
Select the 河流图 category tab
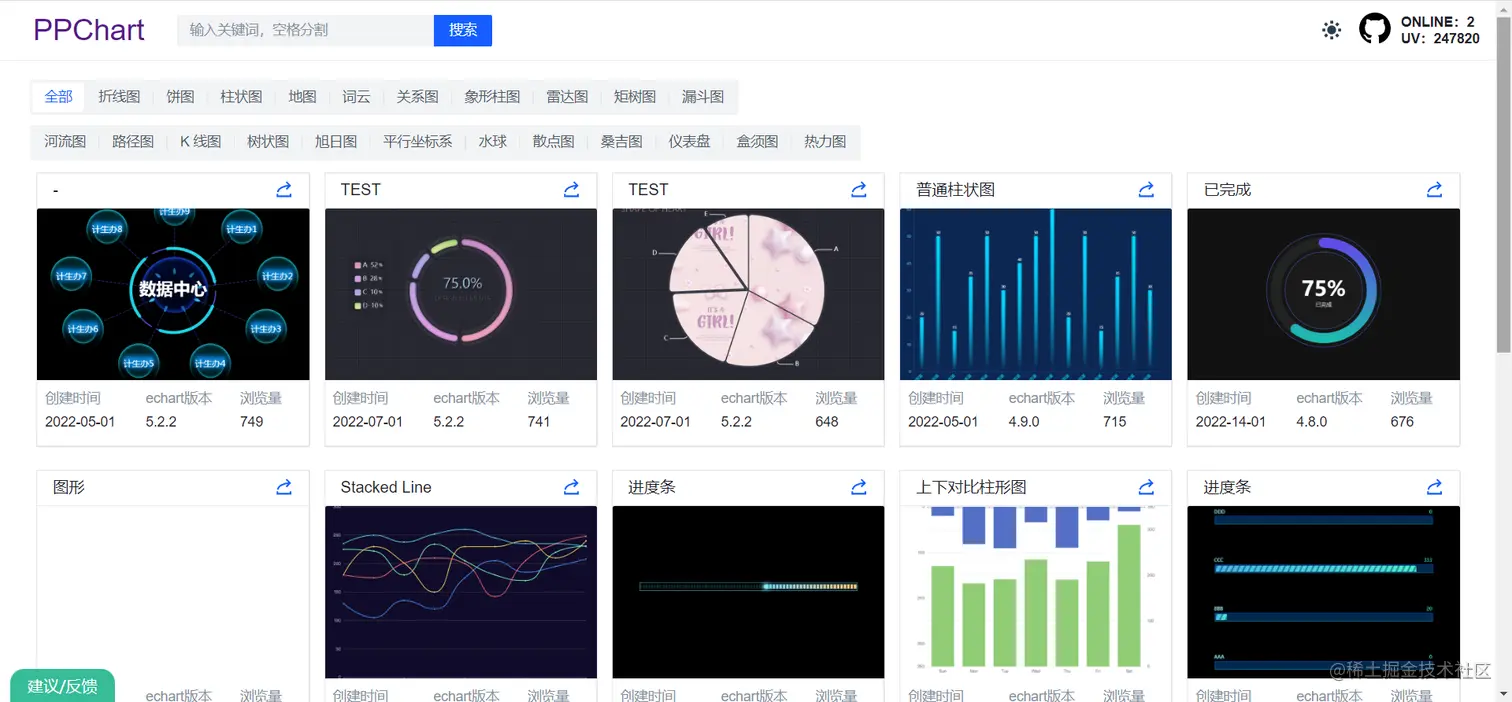(x=65, y=142)
